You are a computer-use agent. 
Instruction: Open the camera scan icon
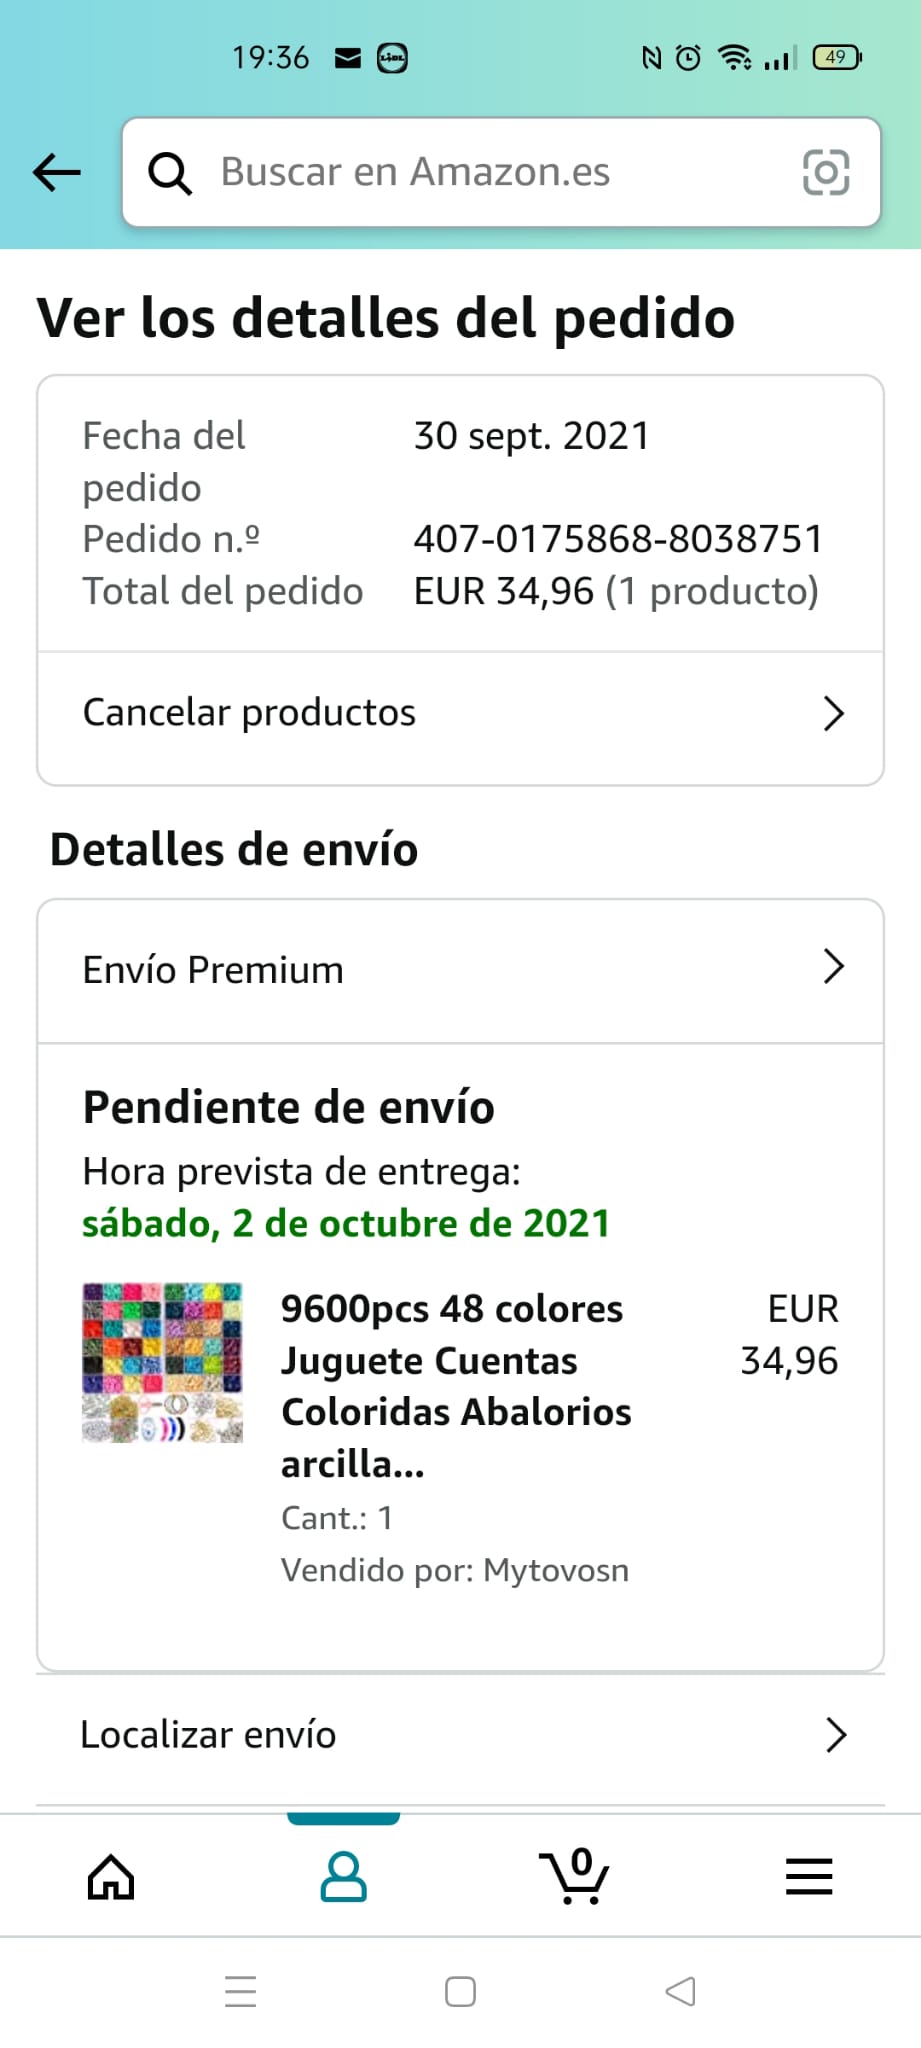click(x=826, y=172)
